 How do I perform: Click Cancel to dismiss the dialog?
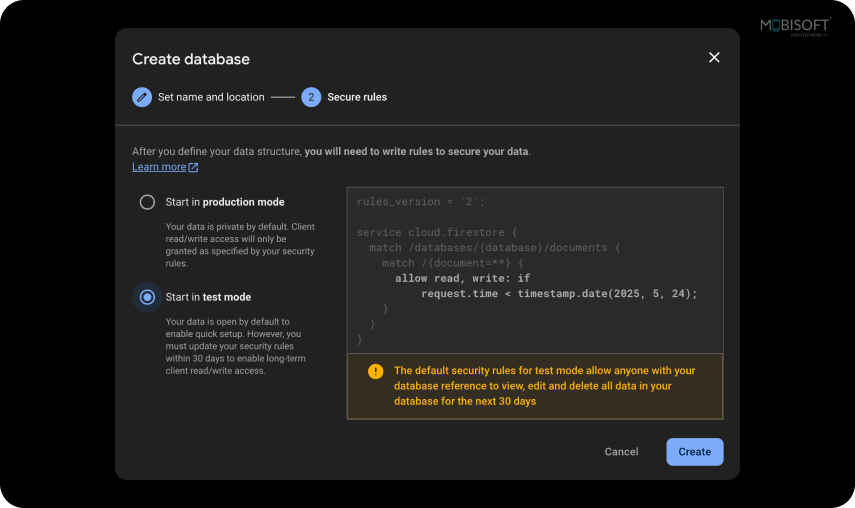621,452
